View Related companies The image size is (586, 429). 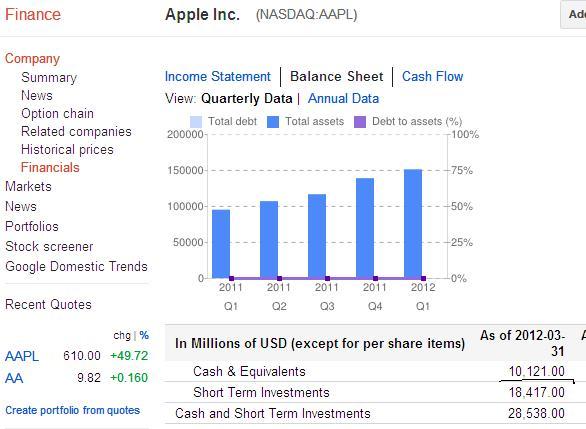(76, 132)
